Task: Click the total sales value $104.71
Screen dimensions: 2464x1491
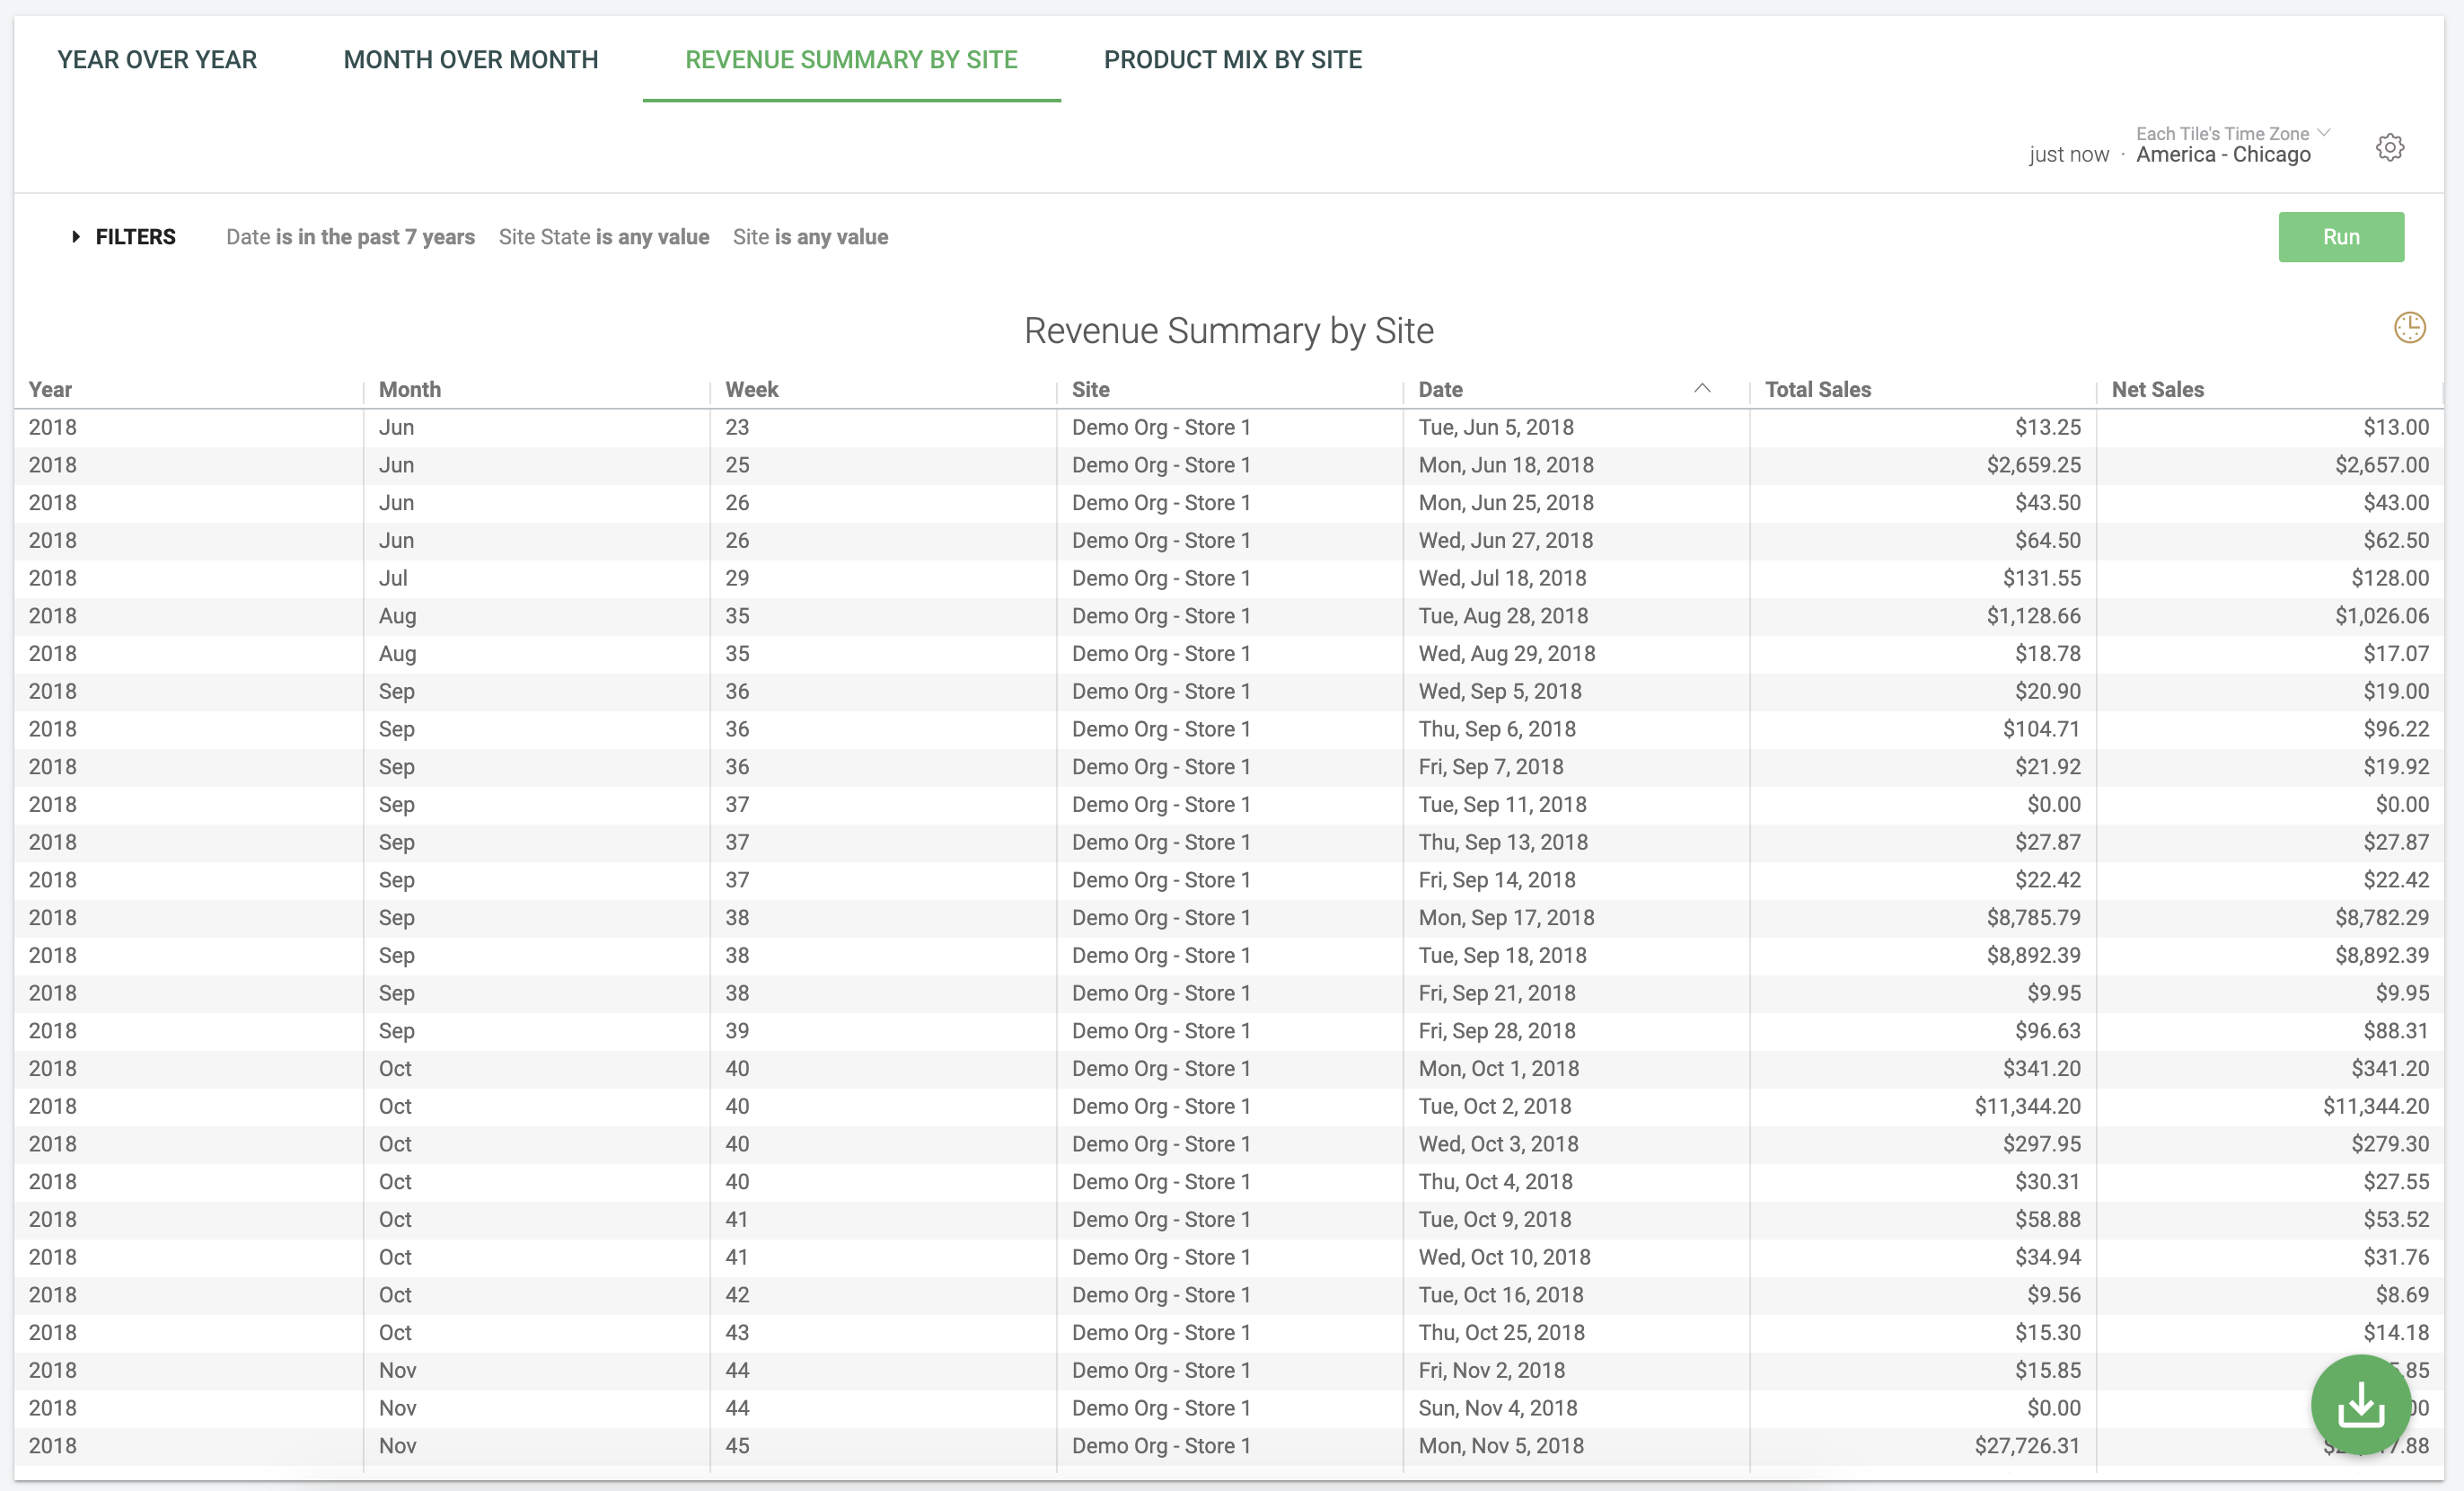Action: [2040, 729]
